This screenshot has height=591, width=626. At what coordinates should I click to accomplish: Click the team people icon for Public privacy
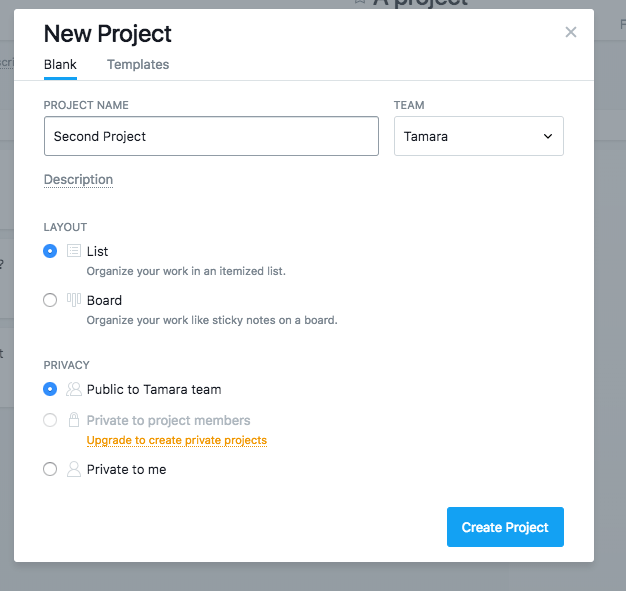[x=74, y=389]
